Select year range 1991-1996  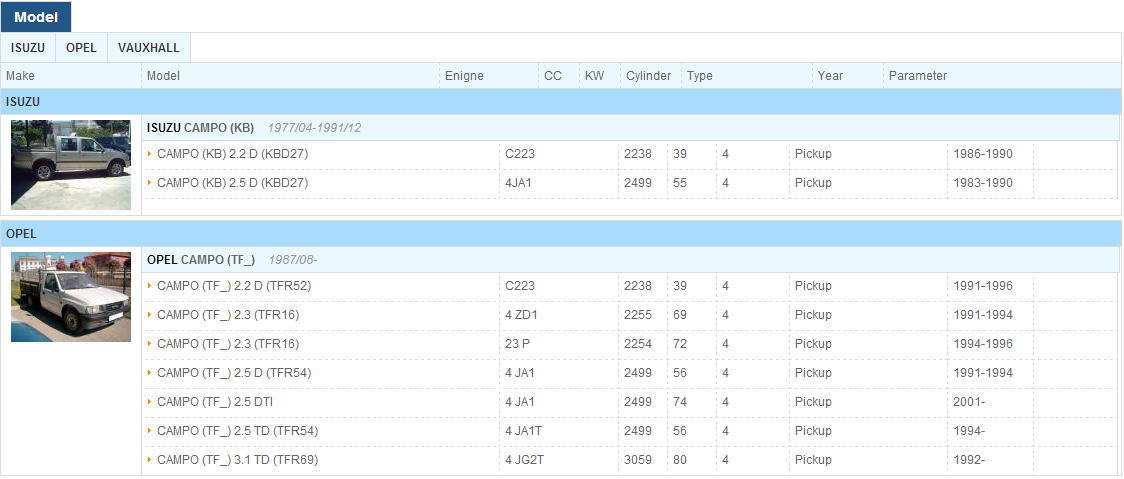pyautogui.click(x=983, y=285)
